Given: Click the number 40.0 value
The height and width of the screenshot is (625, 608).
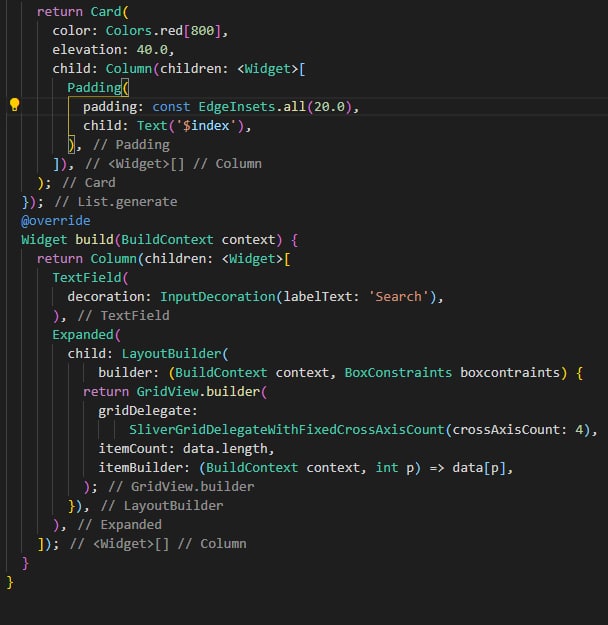Looking at the screenshot, I should pos(152,50).
